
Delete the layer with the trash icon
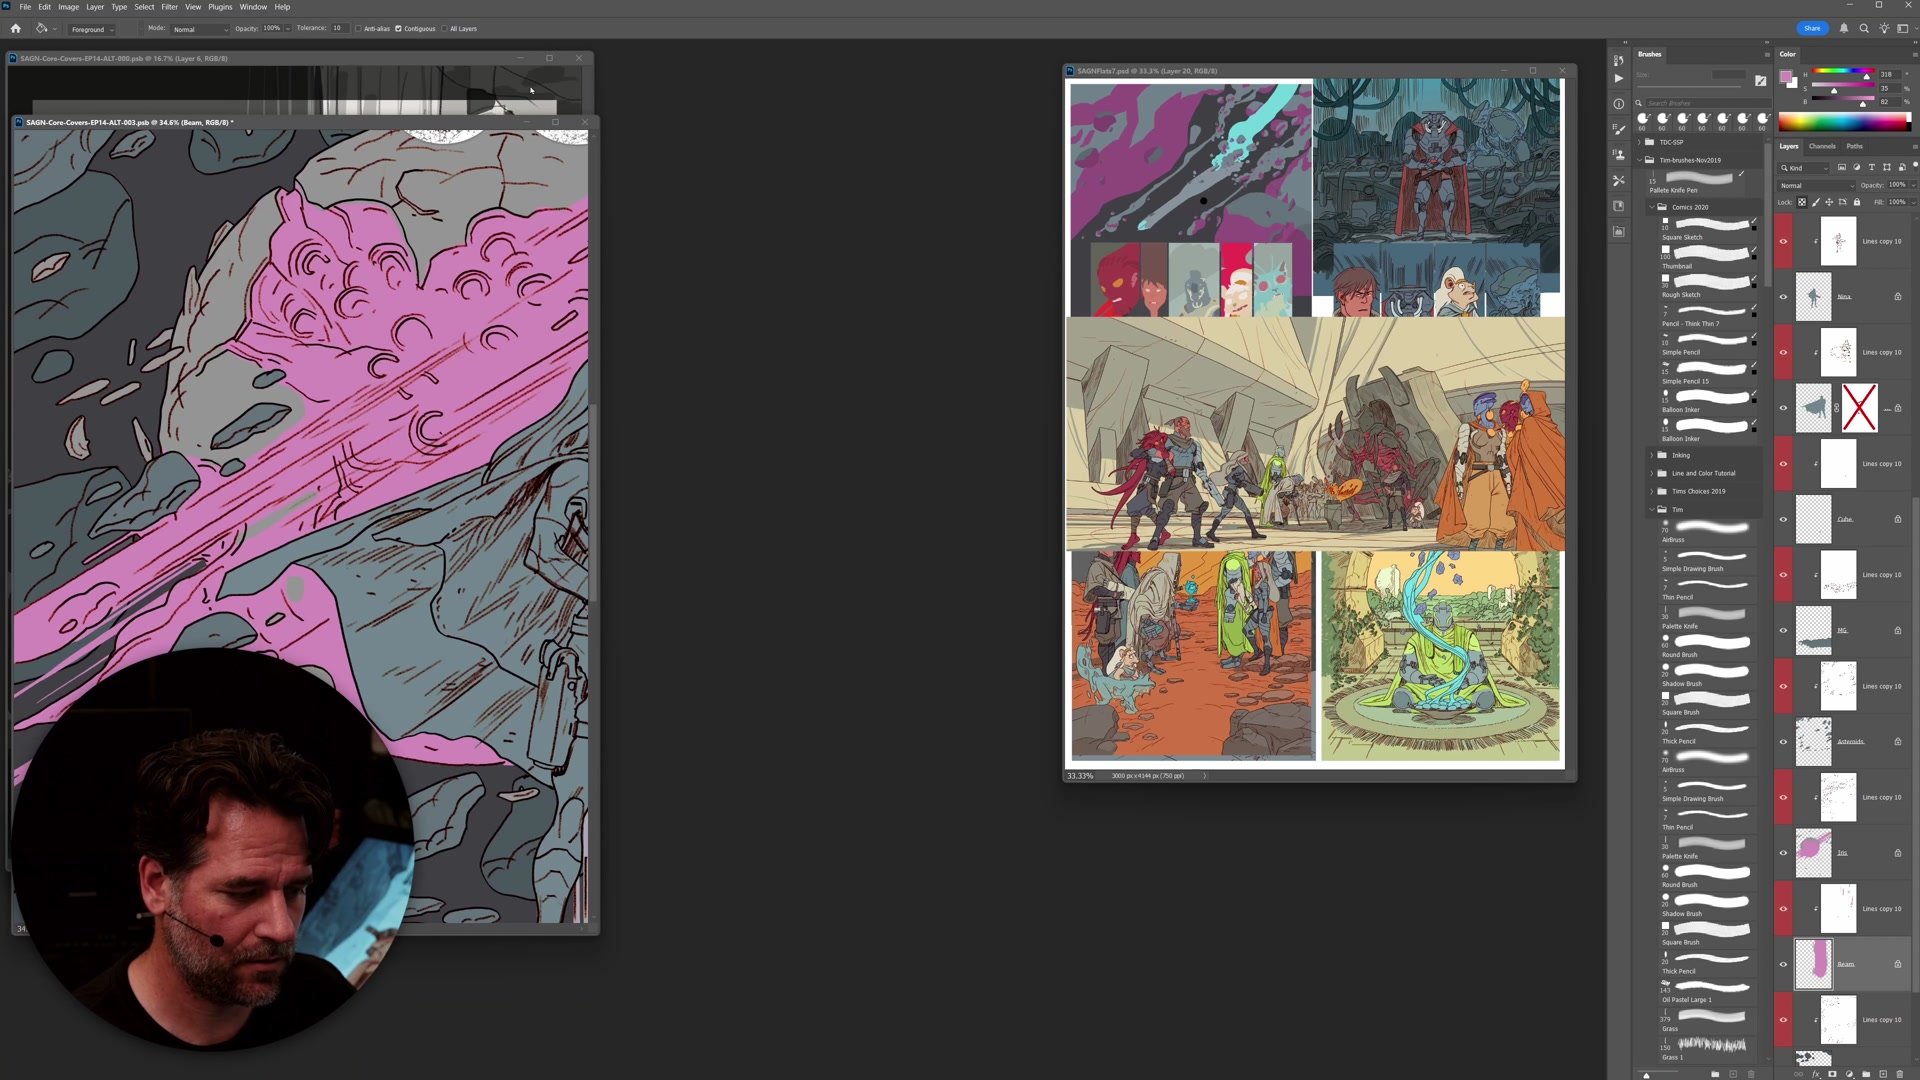1900,1074
